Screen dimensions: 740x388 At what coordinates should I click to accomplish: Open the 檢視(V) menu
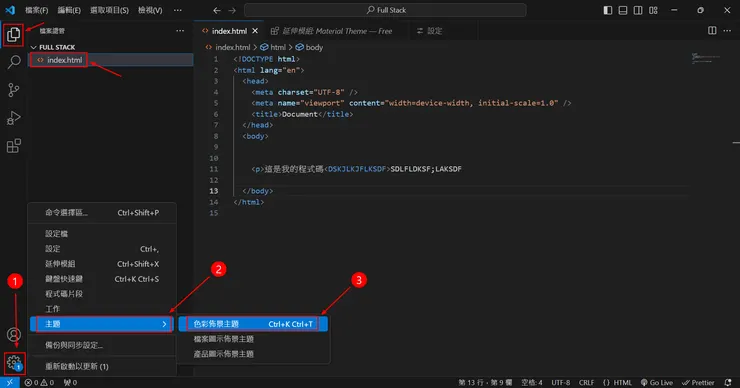150,10
